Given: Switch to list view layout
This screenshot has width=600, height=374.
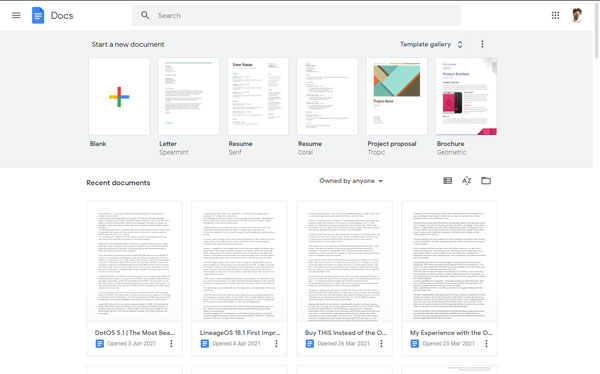Looking at the screenshot, I should 447,180.
